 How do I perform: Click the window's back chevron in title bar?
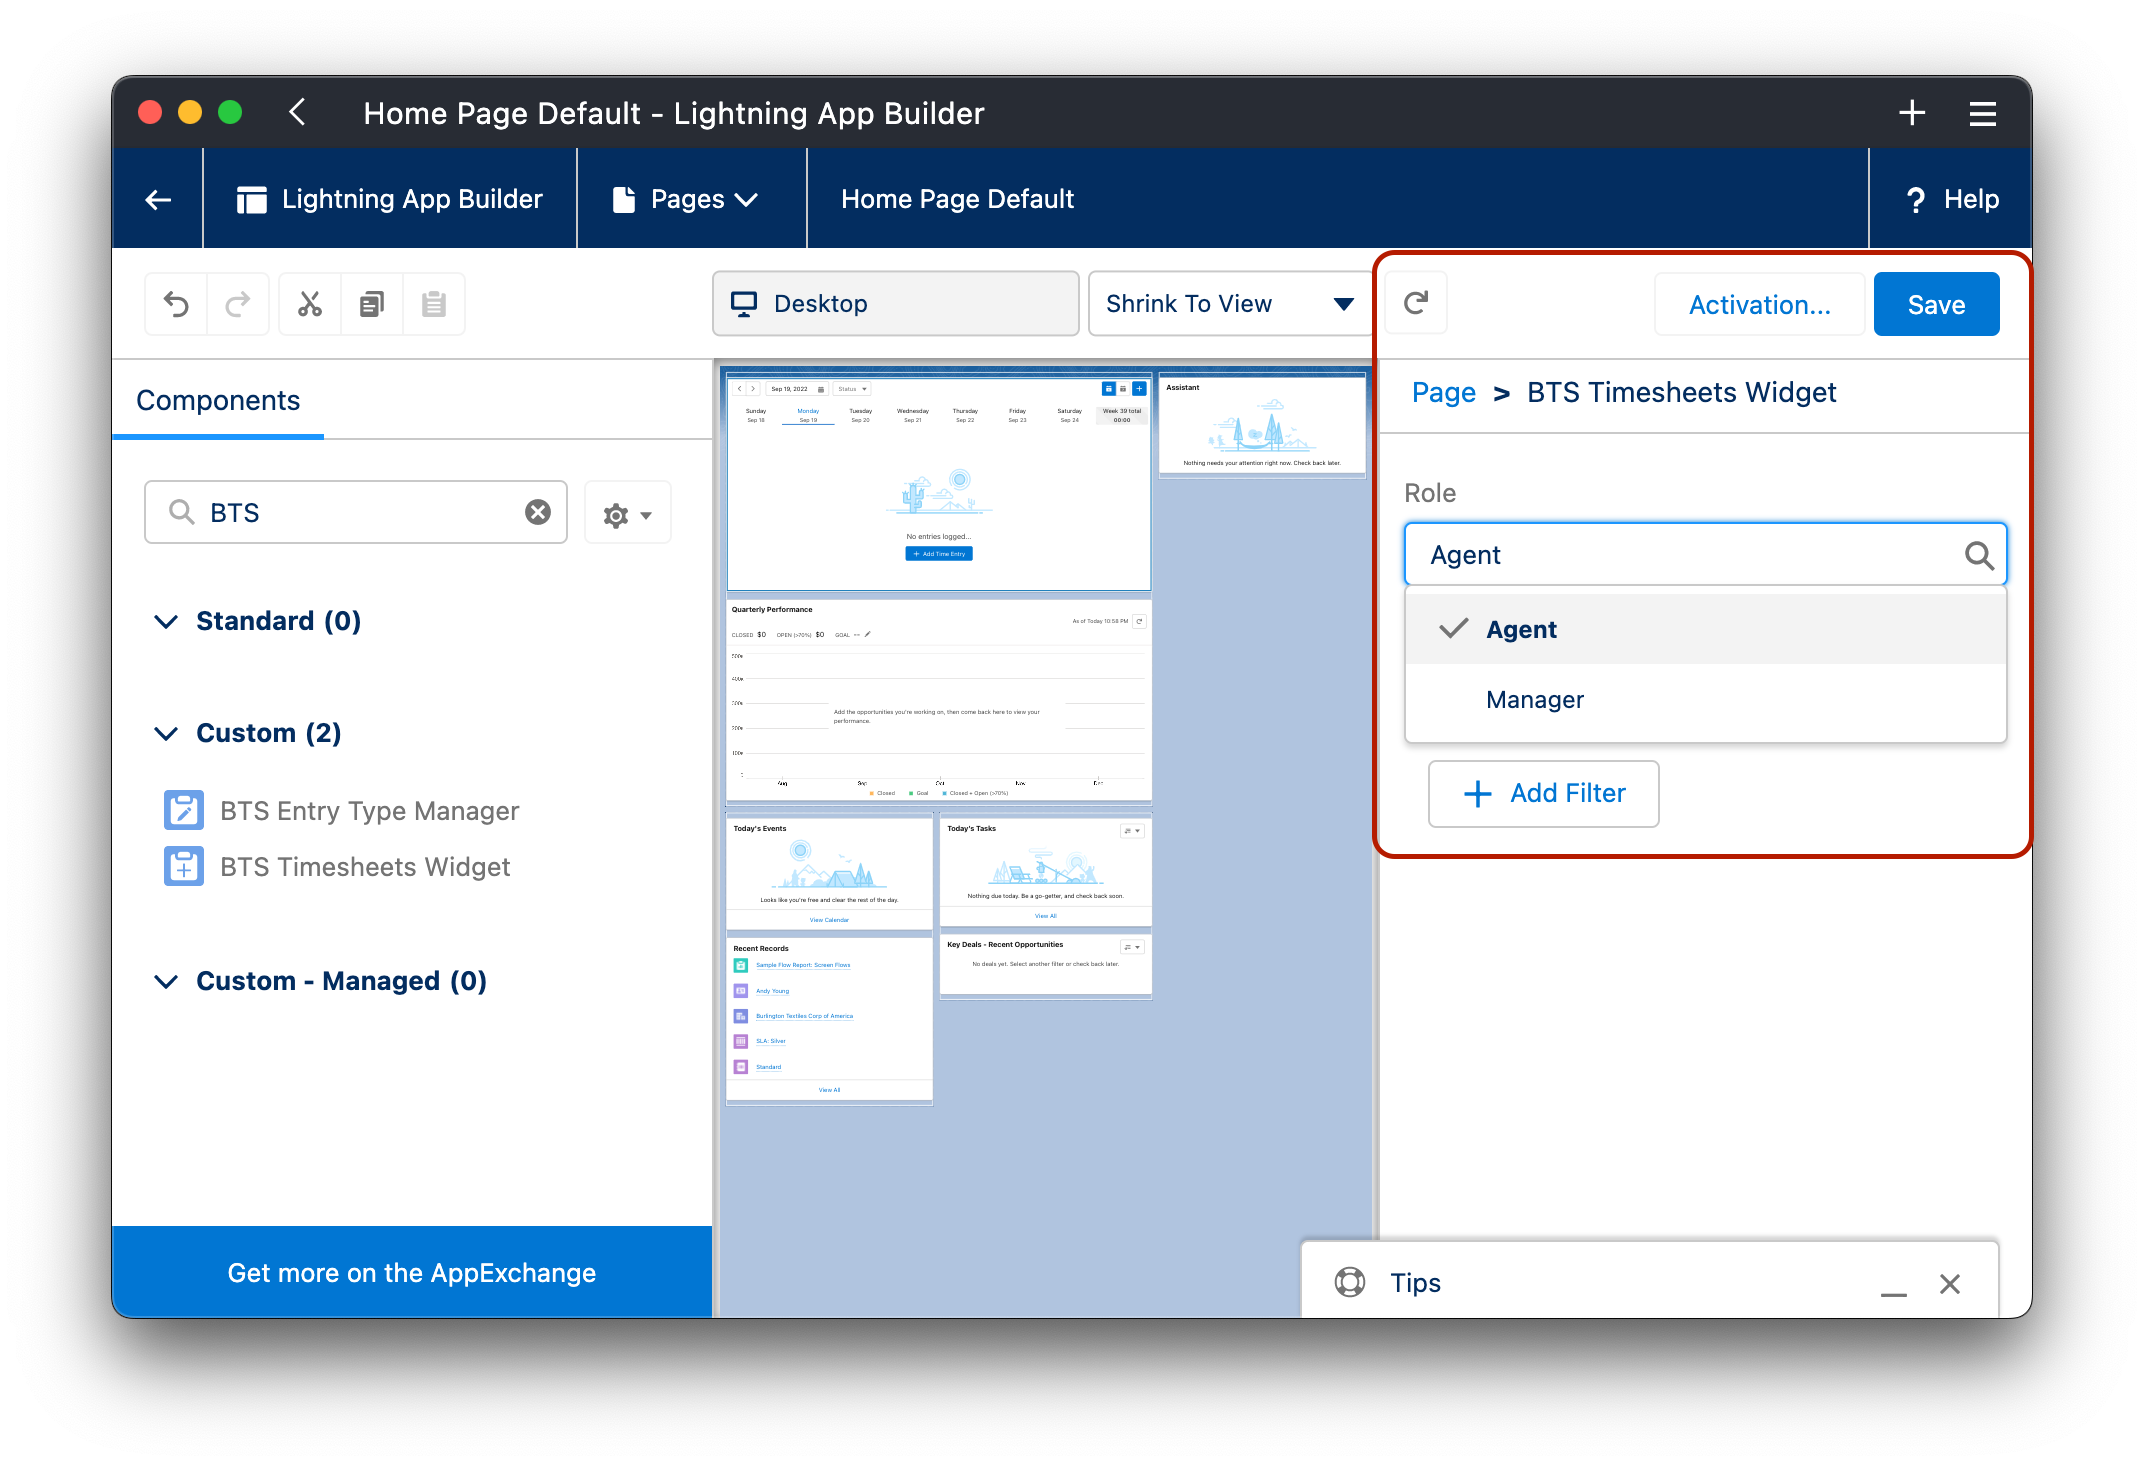coord(297,112)
